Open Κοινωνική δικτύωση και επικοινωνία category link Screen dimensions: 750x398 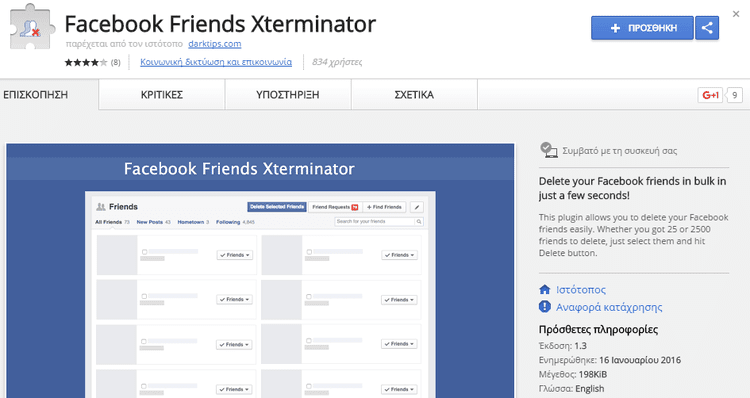(216, 62)
